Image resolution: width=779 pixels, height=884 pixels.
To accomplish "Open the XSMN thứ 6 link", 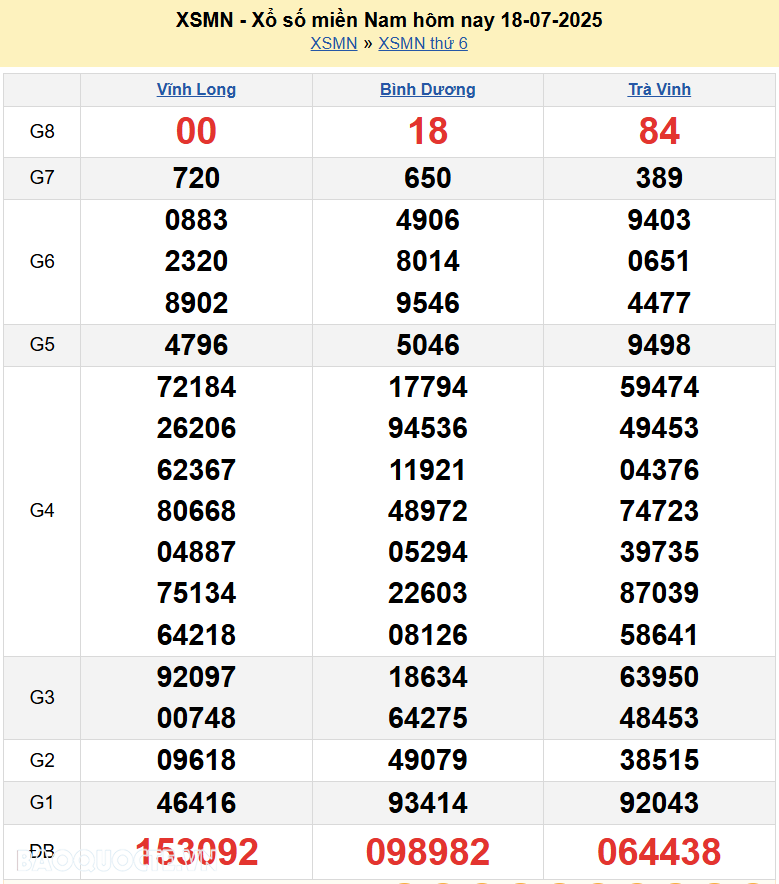I will click(422, 43).
